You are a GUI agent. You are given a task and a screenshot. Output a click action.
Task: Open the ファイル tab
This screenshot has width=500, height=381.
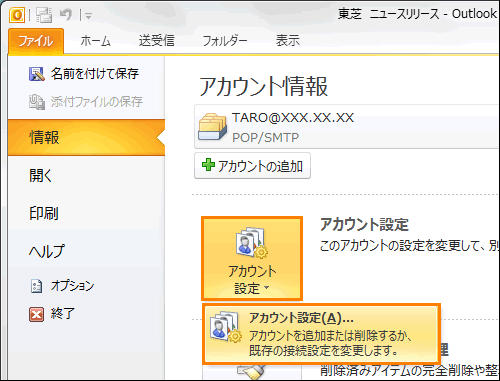click(x=36, y=41)
